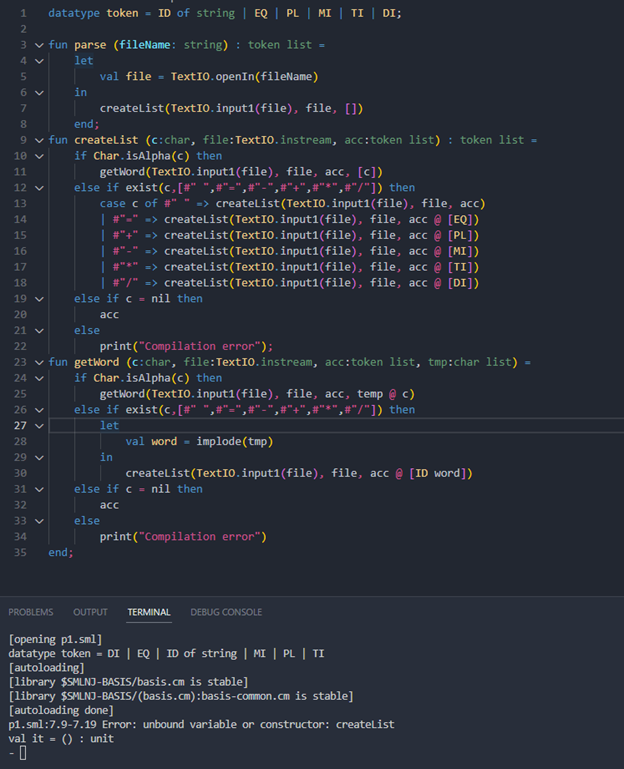This screenshot has width=624, height=769.
Task: Collapse the fold chevron on line 26
Action: coord(39,410)
